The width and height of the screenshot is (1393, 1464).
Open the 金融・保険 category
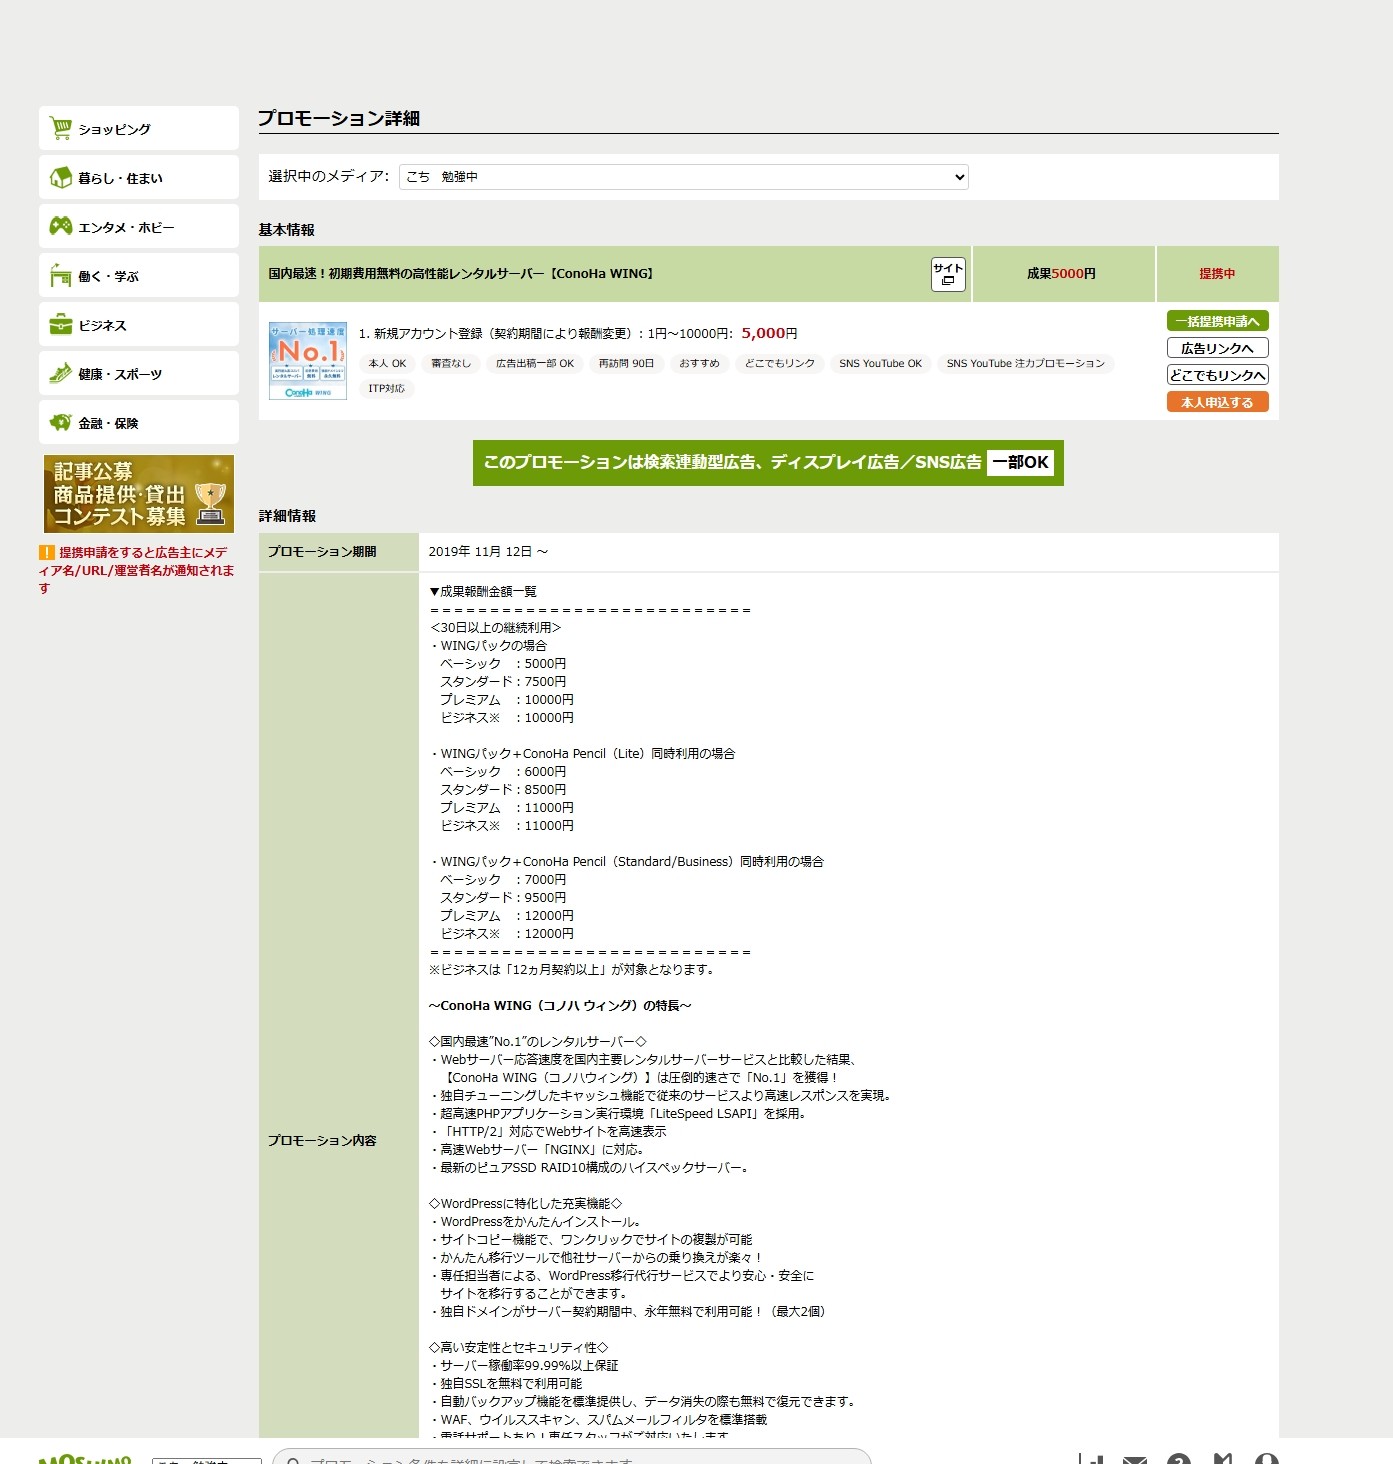point(139,422)
